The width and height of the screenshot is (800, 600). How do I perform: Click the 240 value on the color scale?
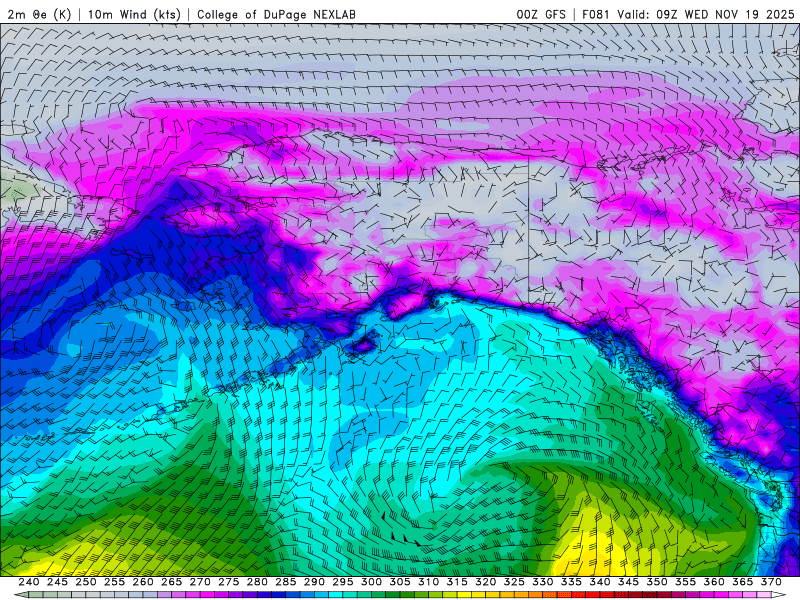(29, 582)
